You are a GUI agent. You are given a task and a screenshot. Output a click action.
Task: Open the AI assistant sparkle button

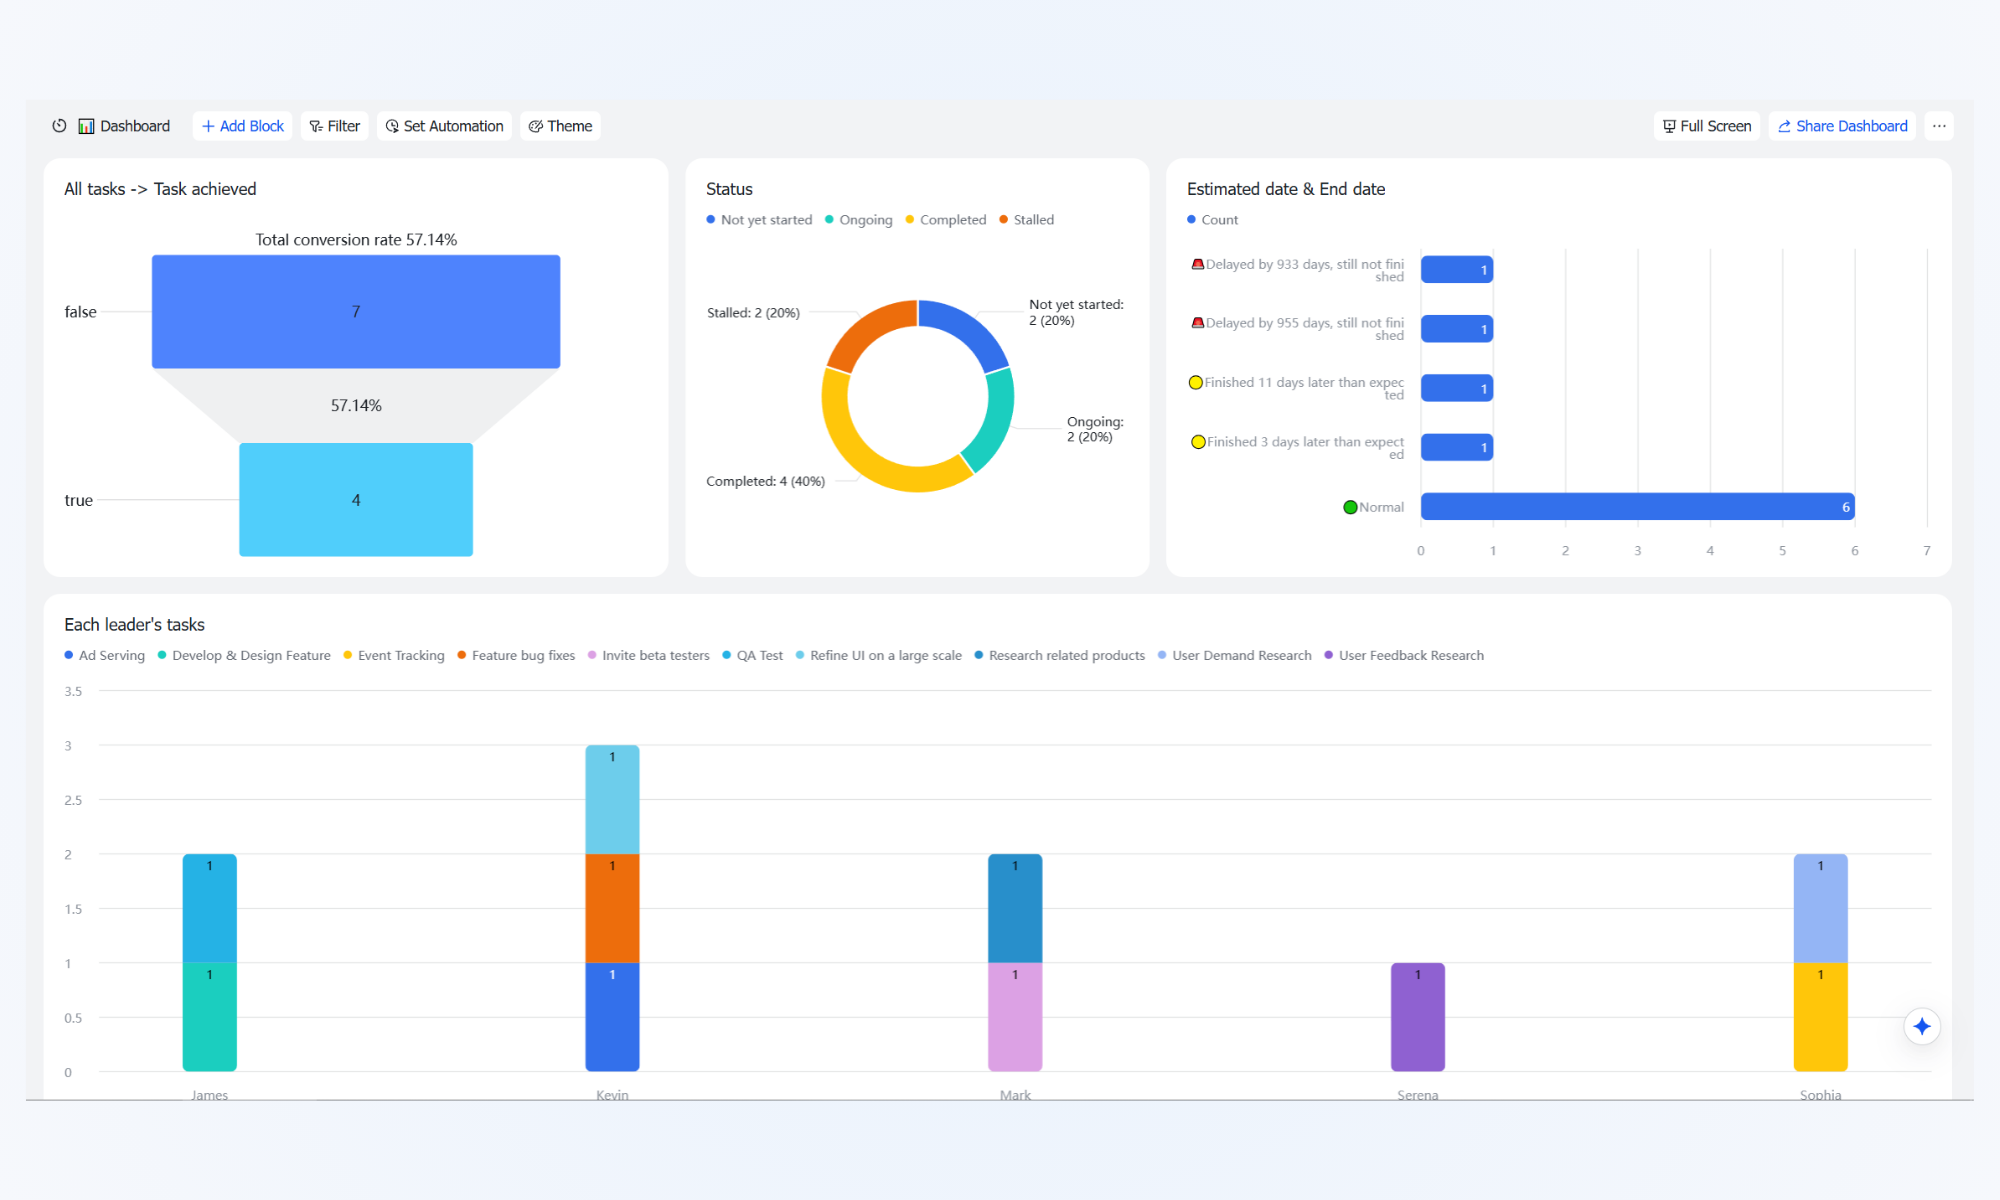click(1921, 1026)
